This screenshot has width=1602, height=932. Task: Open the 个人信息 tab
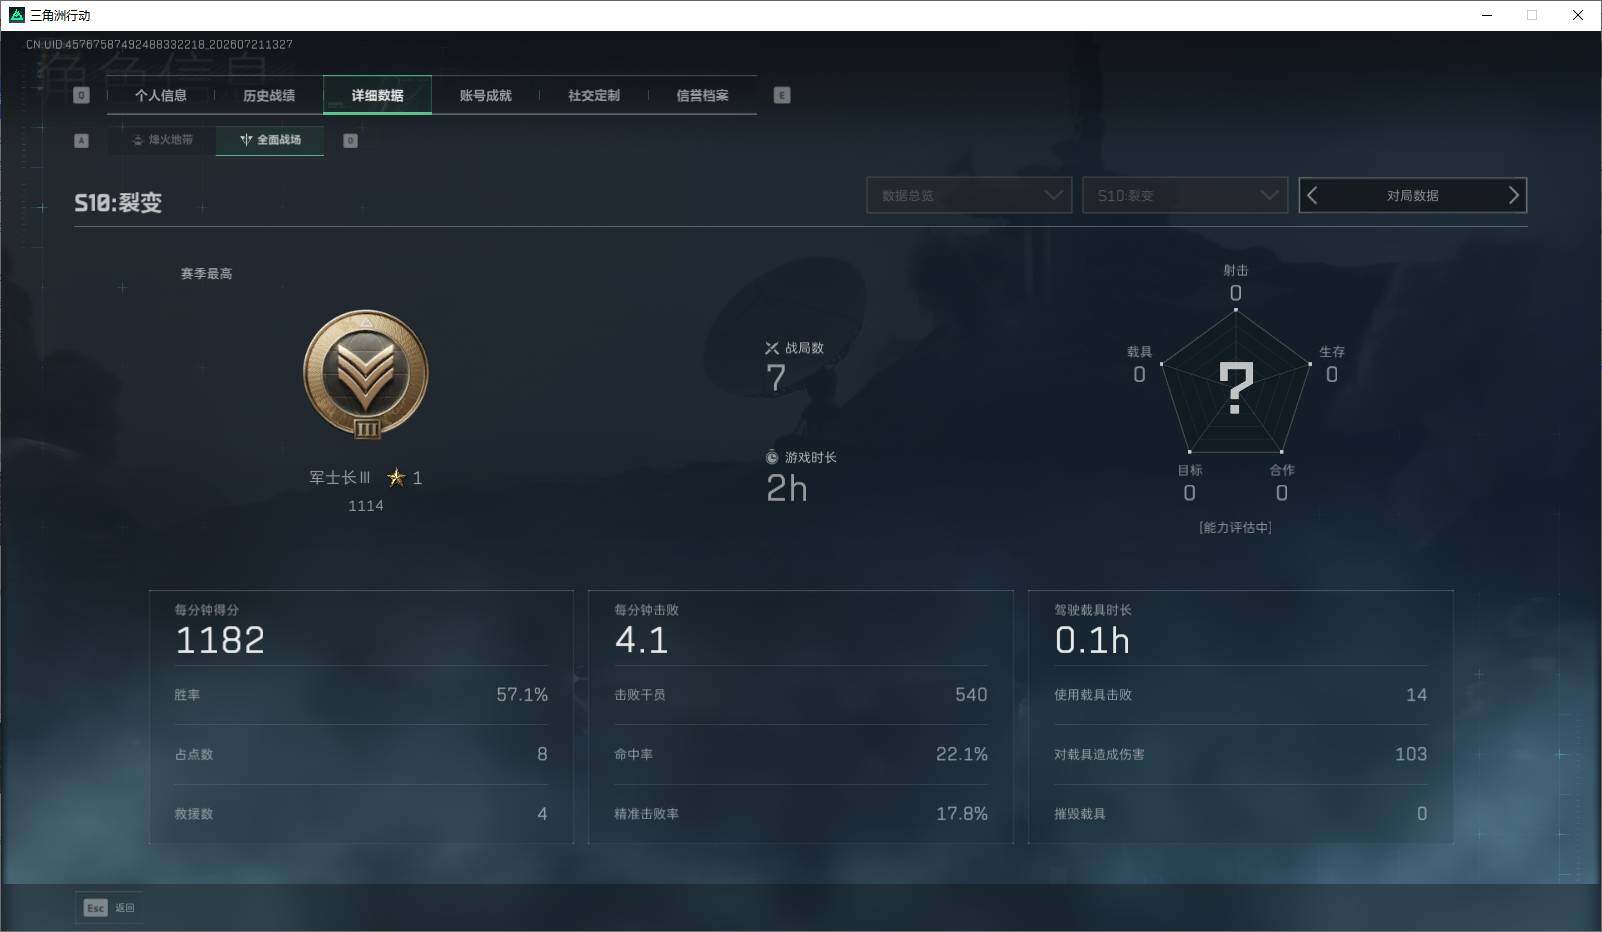161,96
